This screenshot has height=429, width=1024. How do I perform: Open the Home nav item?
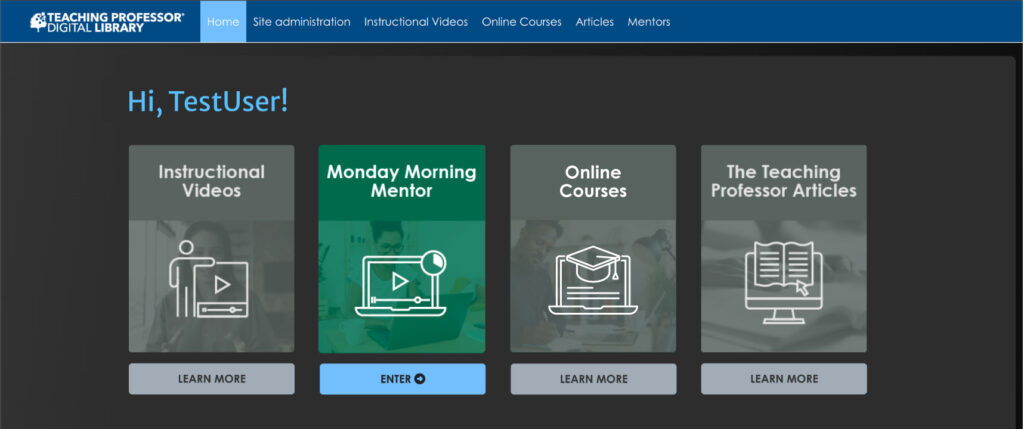pyautogui.click(x=223, y=22)
